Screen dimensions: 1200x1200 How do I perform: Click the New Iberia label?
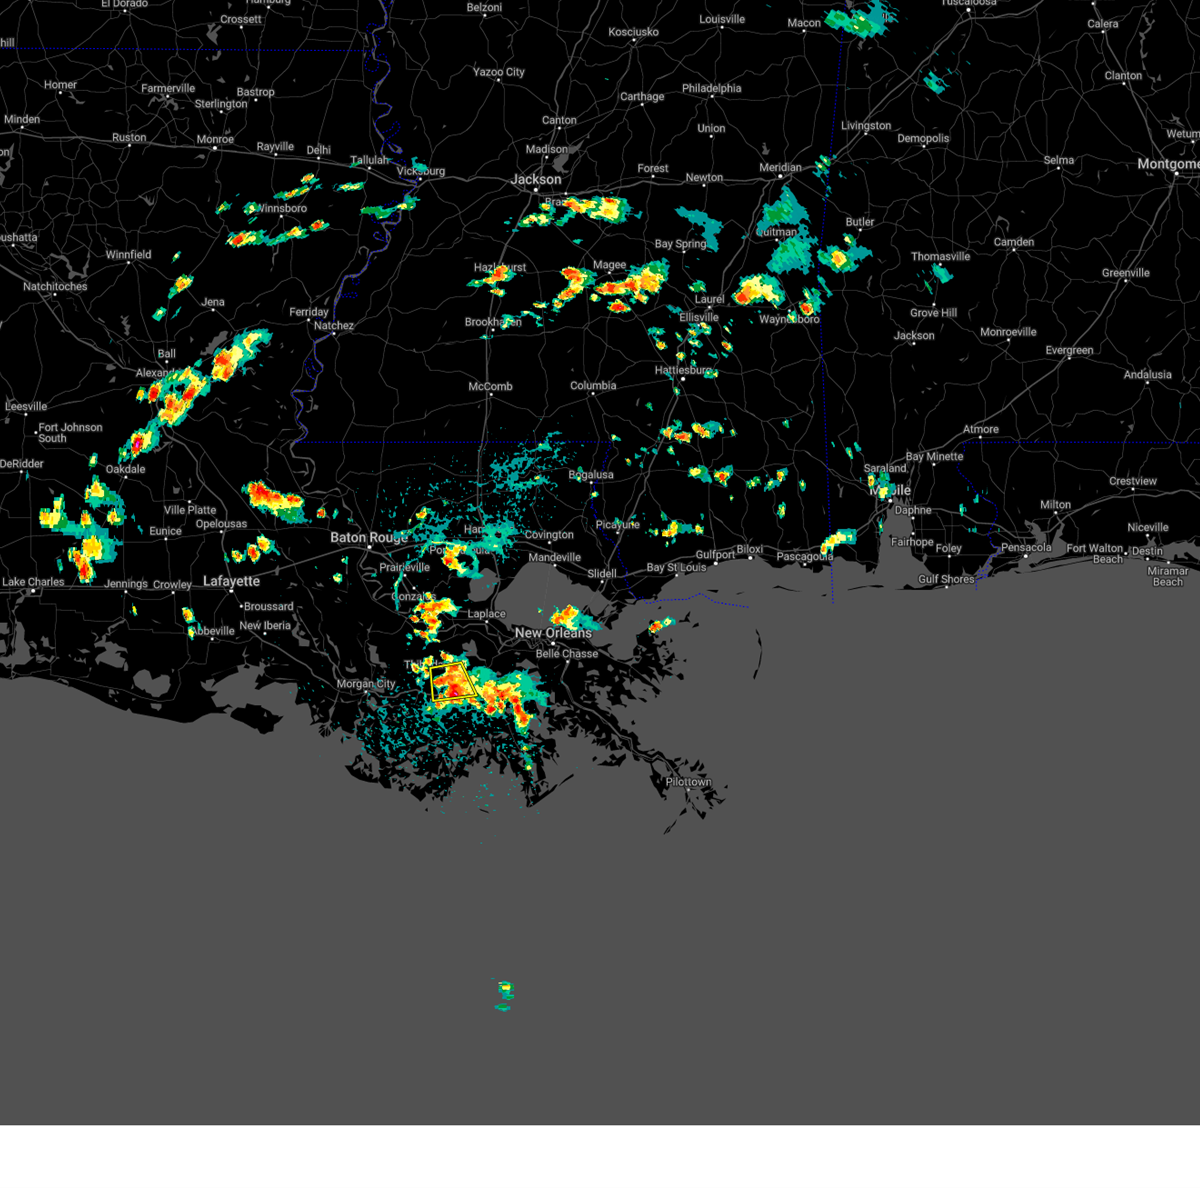(x=265, y=626)
